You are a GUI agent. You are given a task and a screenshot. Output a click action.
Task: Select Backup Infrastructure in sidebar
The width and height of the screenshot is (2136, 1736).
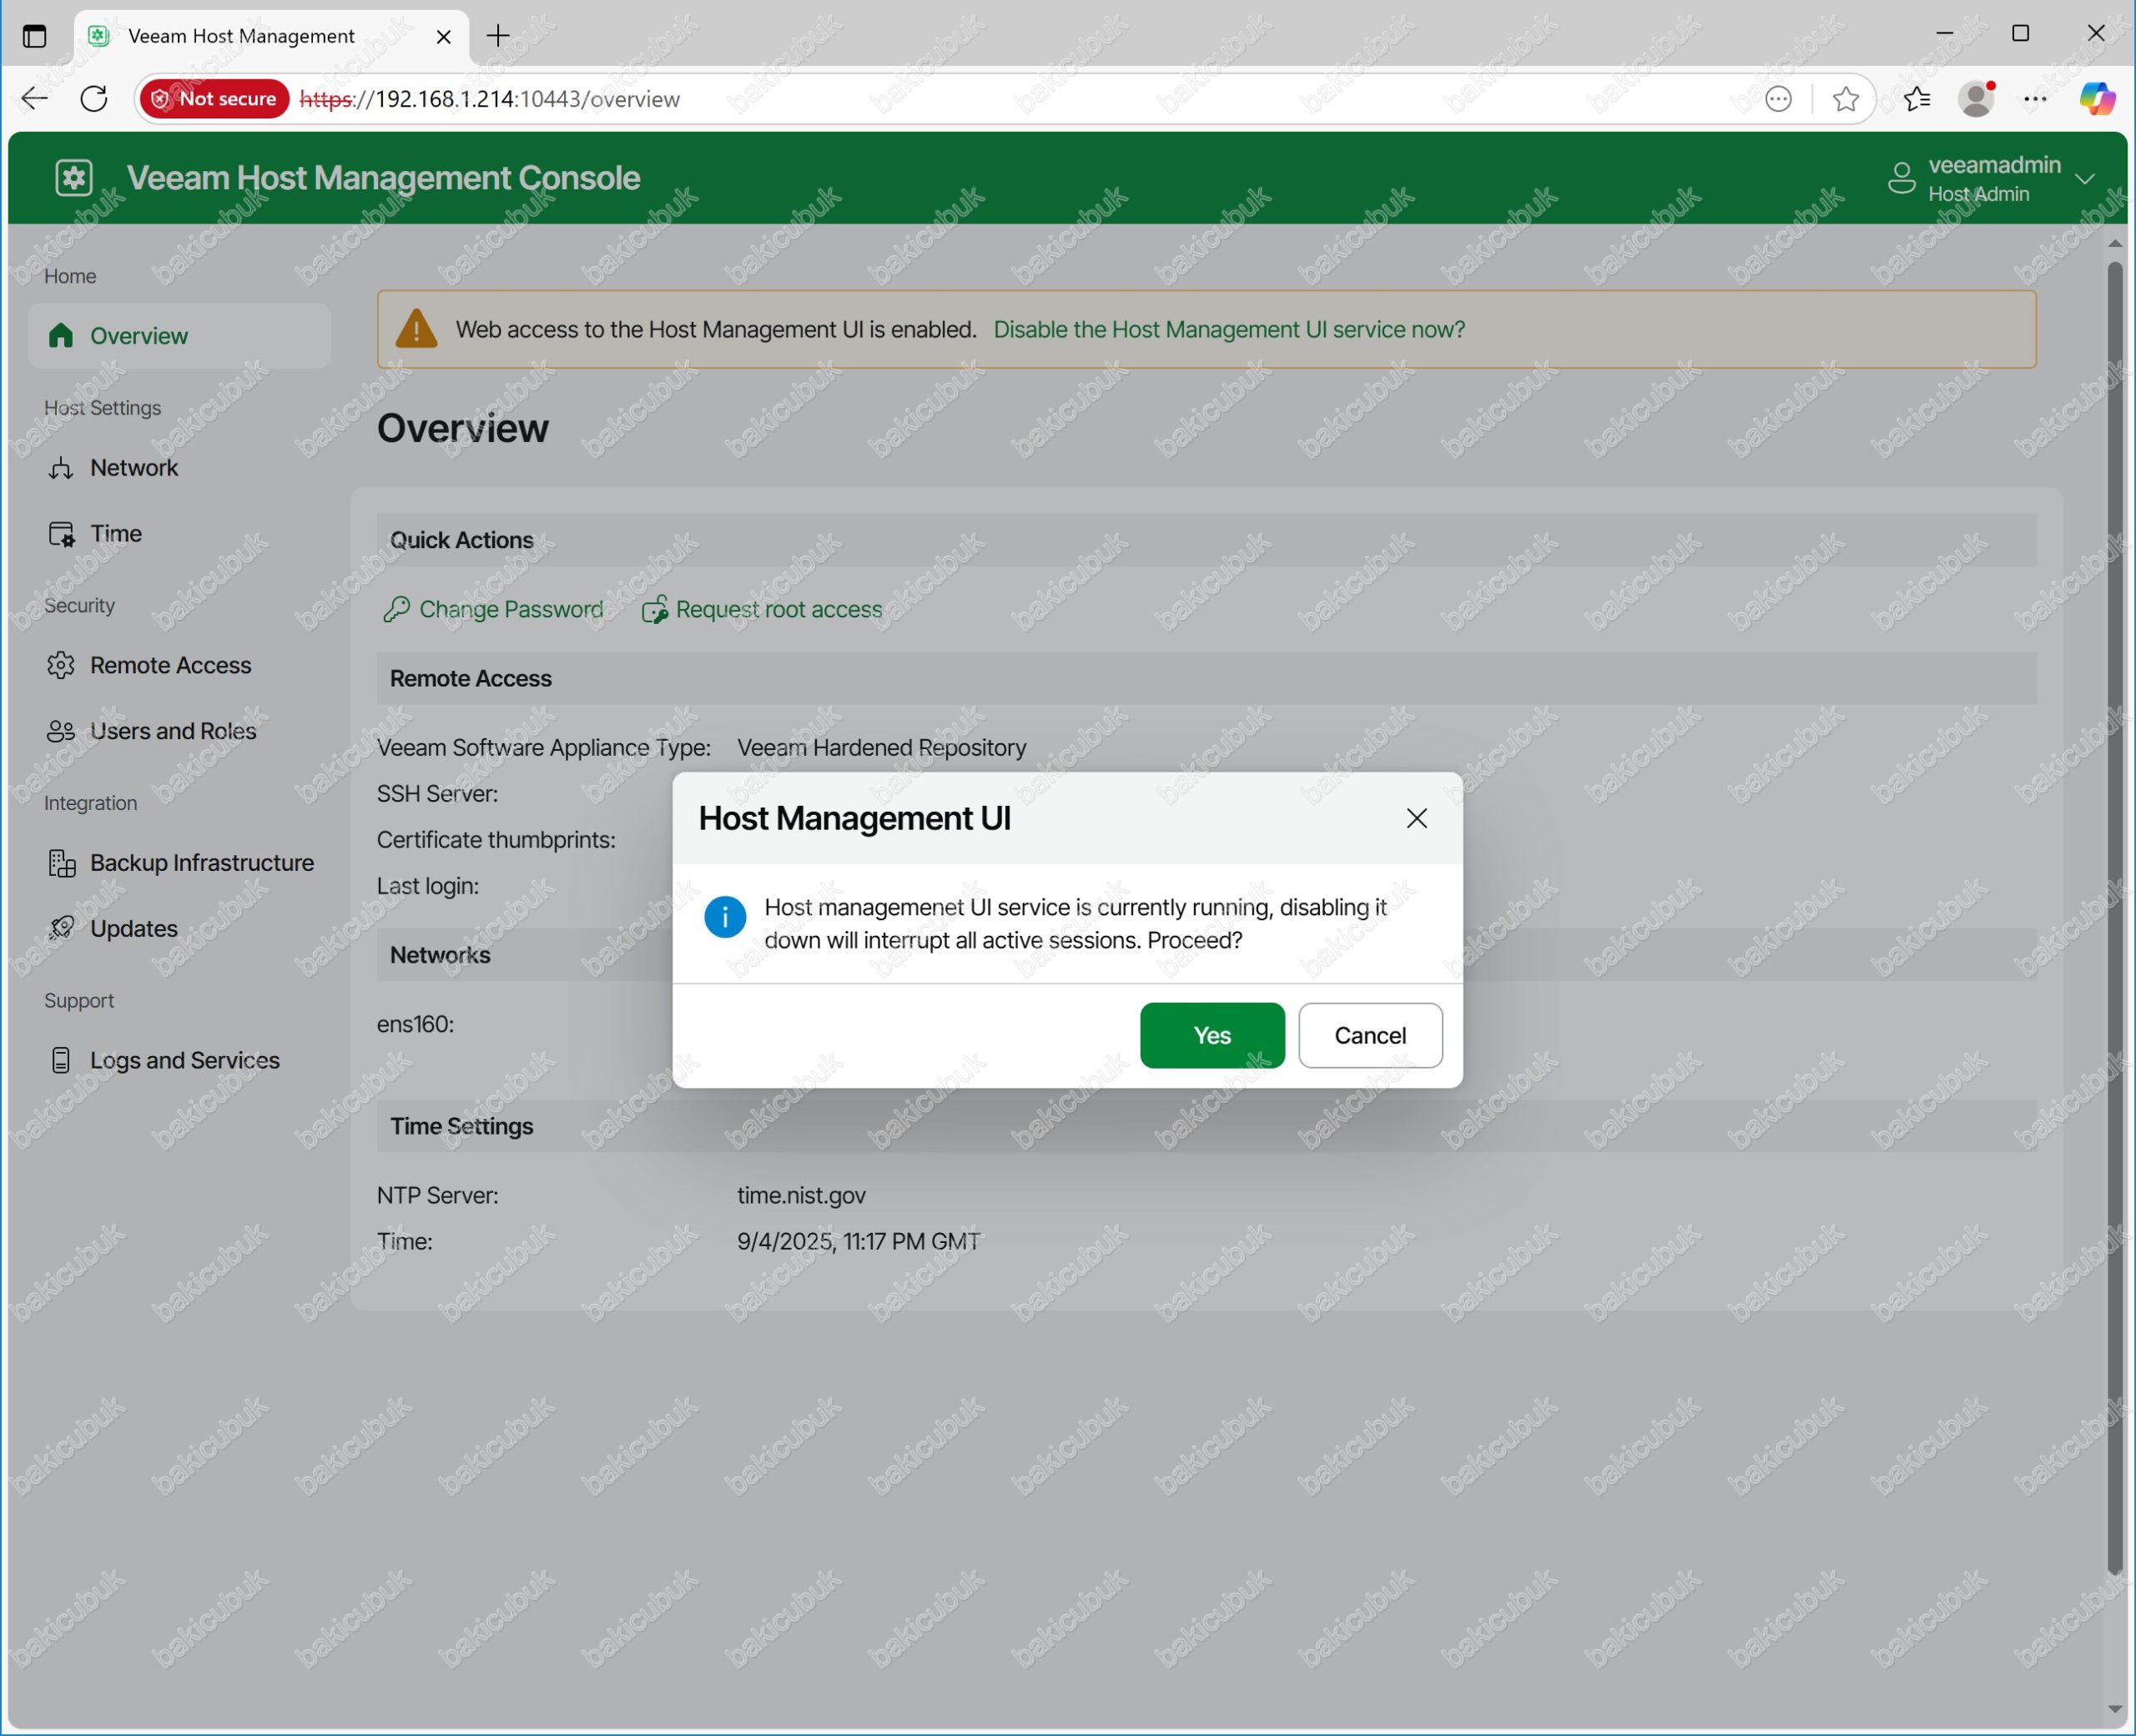(x=180, y=863)
